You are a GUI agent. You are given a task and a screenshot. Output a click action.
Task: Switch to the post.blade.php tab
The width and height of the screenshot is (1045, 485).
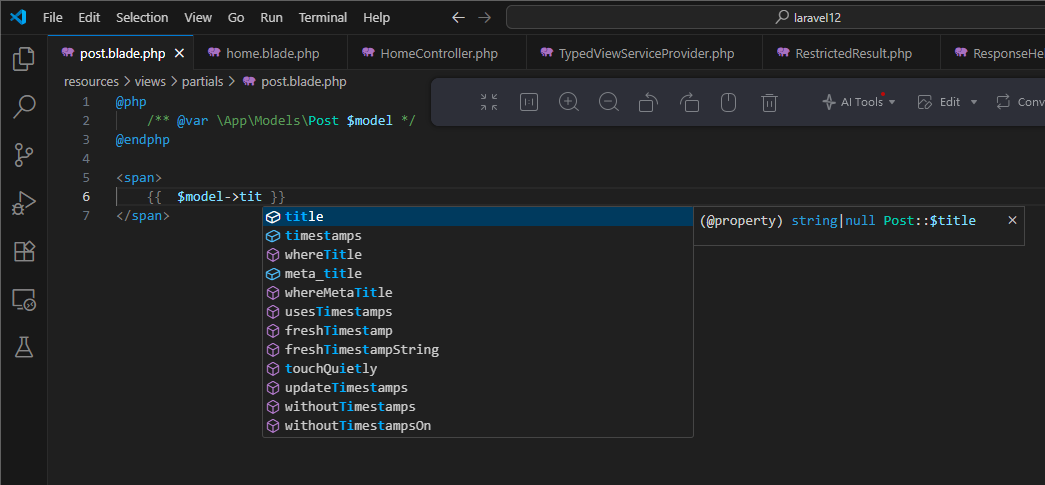(121, 53)
